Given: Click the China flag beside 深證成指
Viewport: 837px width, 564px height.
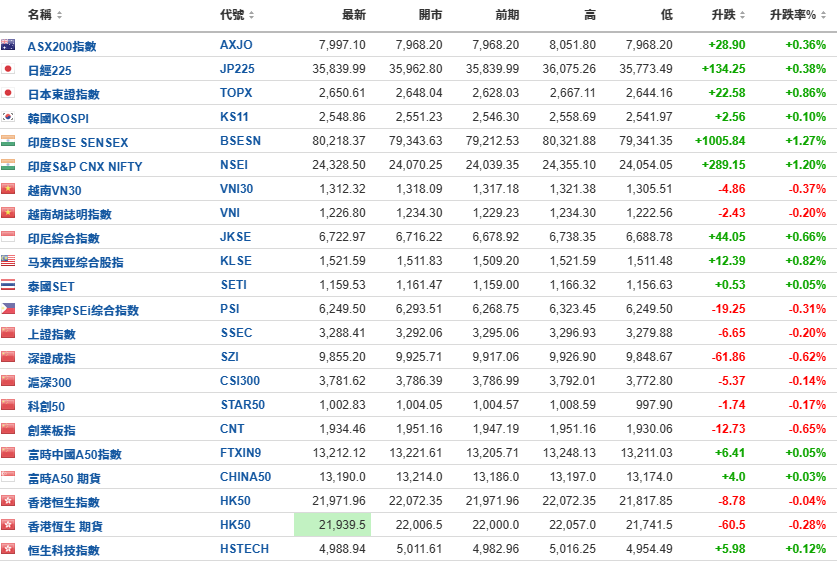Looking at the screenshot, I should tap(8, 357).
